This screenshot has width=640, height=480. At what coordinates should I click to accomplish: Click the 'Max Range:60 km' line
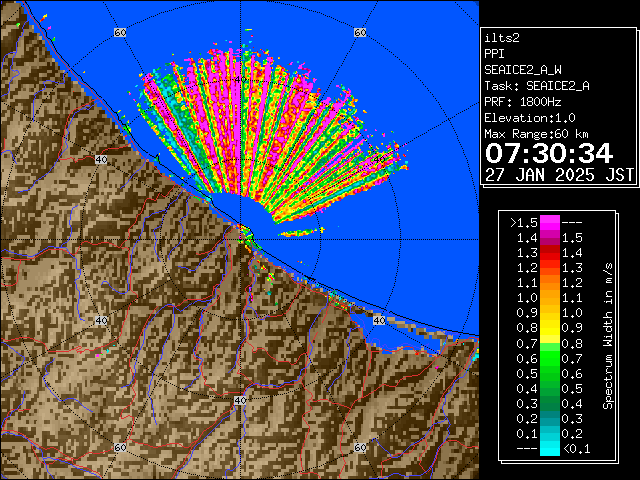point(536,134)
